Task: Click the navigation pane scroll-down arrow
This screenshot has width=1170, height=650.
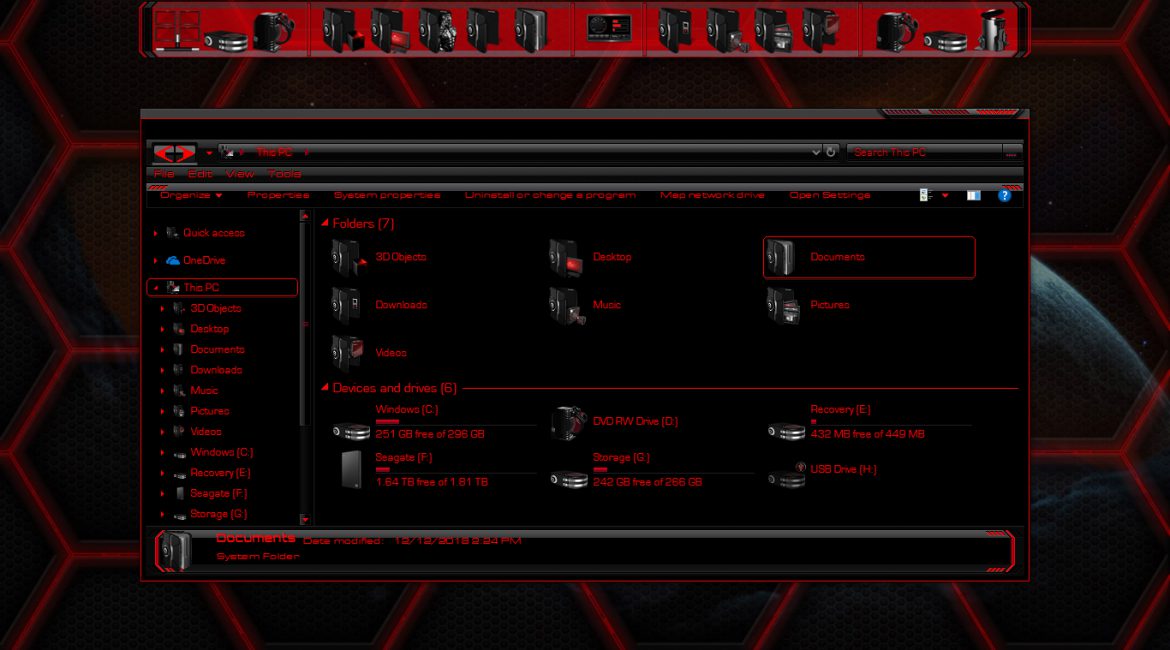Action: (304, 519)
